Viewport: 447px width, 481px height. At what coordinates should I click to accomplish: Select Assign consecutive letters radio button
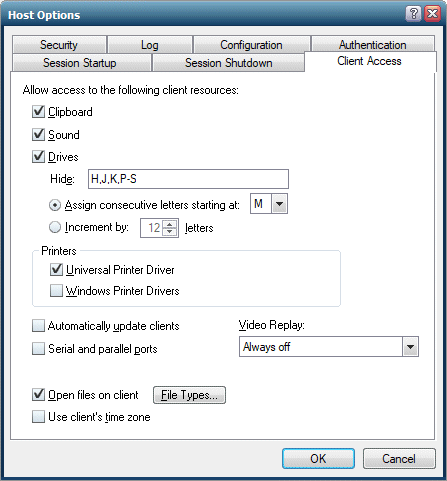click(55, 205)
